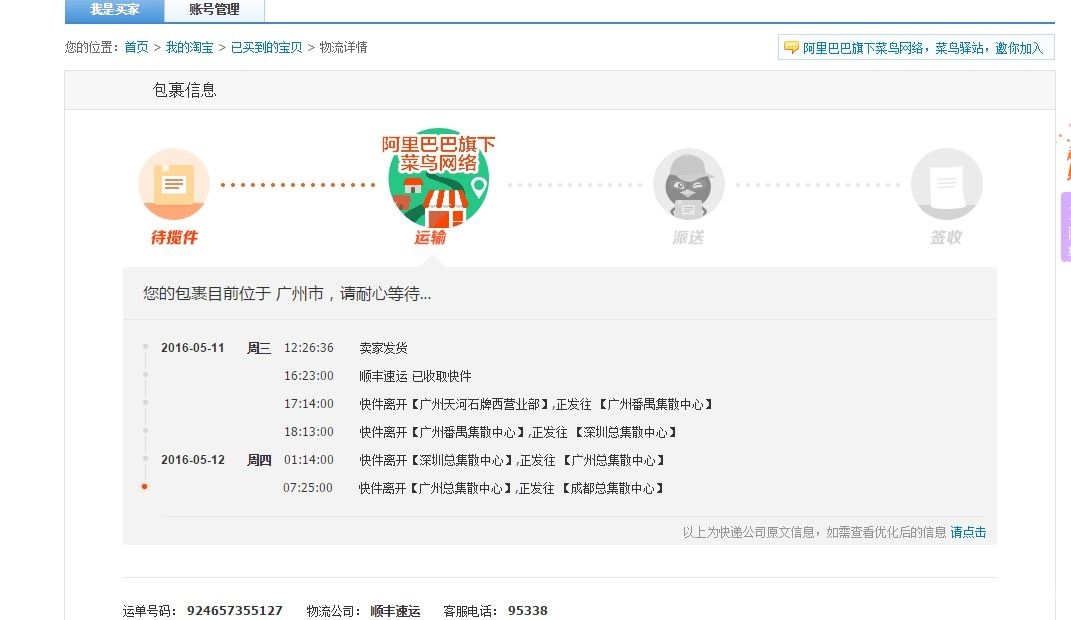Click the 物流详情 breadcrumb text
This screenshot has height=620, width=1071.
(x=344, y=47)
